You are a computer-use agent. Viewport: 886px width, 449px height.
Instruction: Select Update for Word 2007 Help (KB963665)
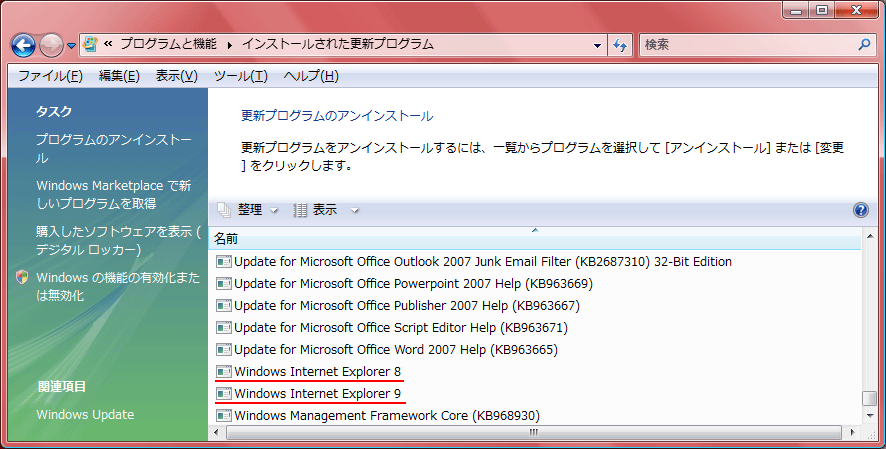(387, 350)
